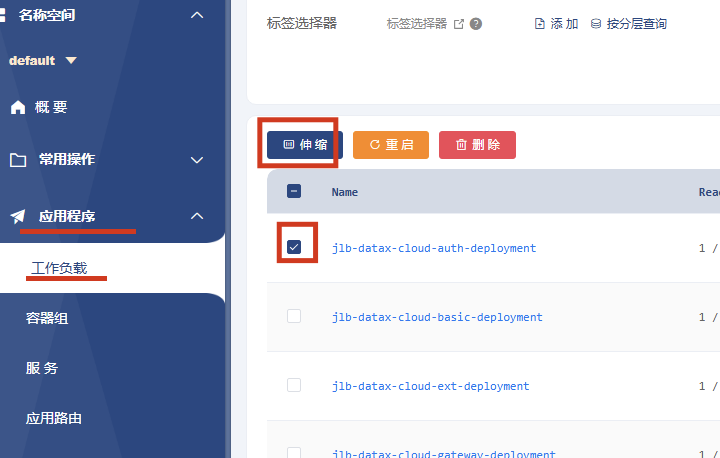This screenshot has width=720, height=458.
Task: Collapse the 应用程序 section chevron
Action: tap(197, 216)
